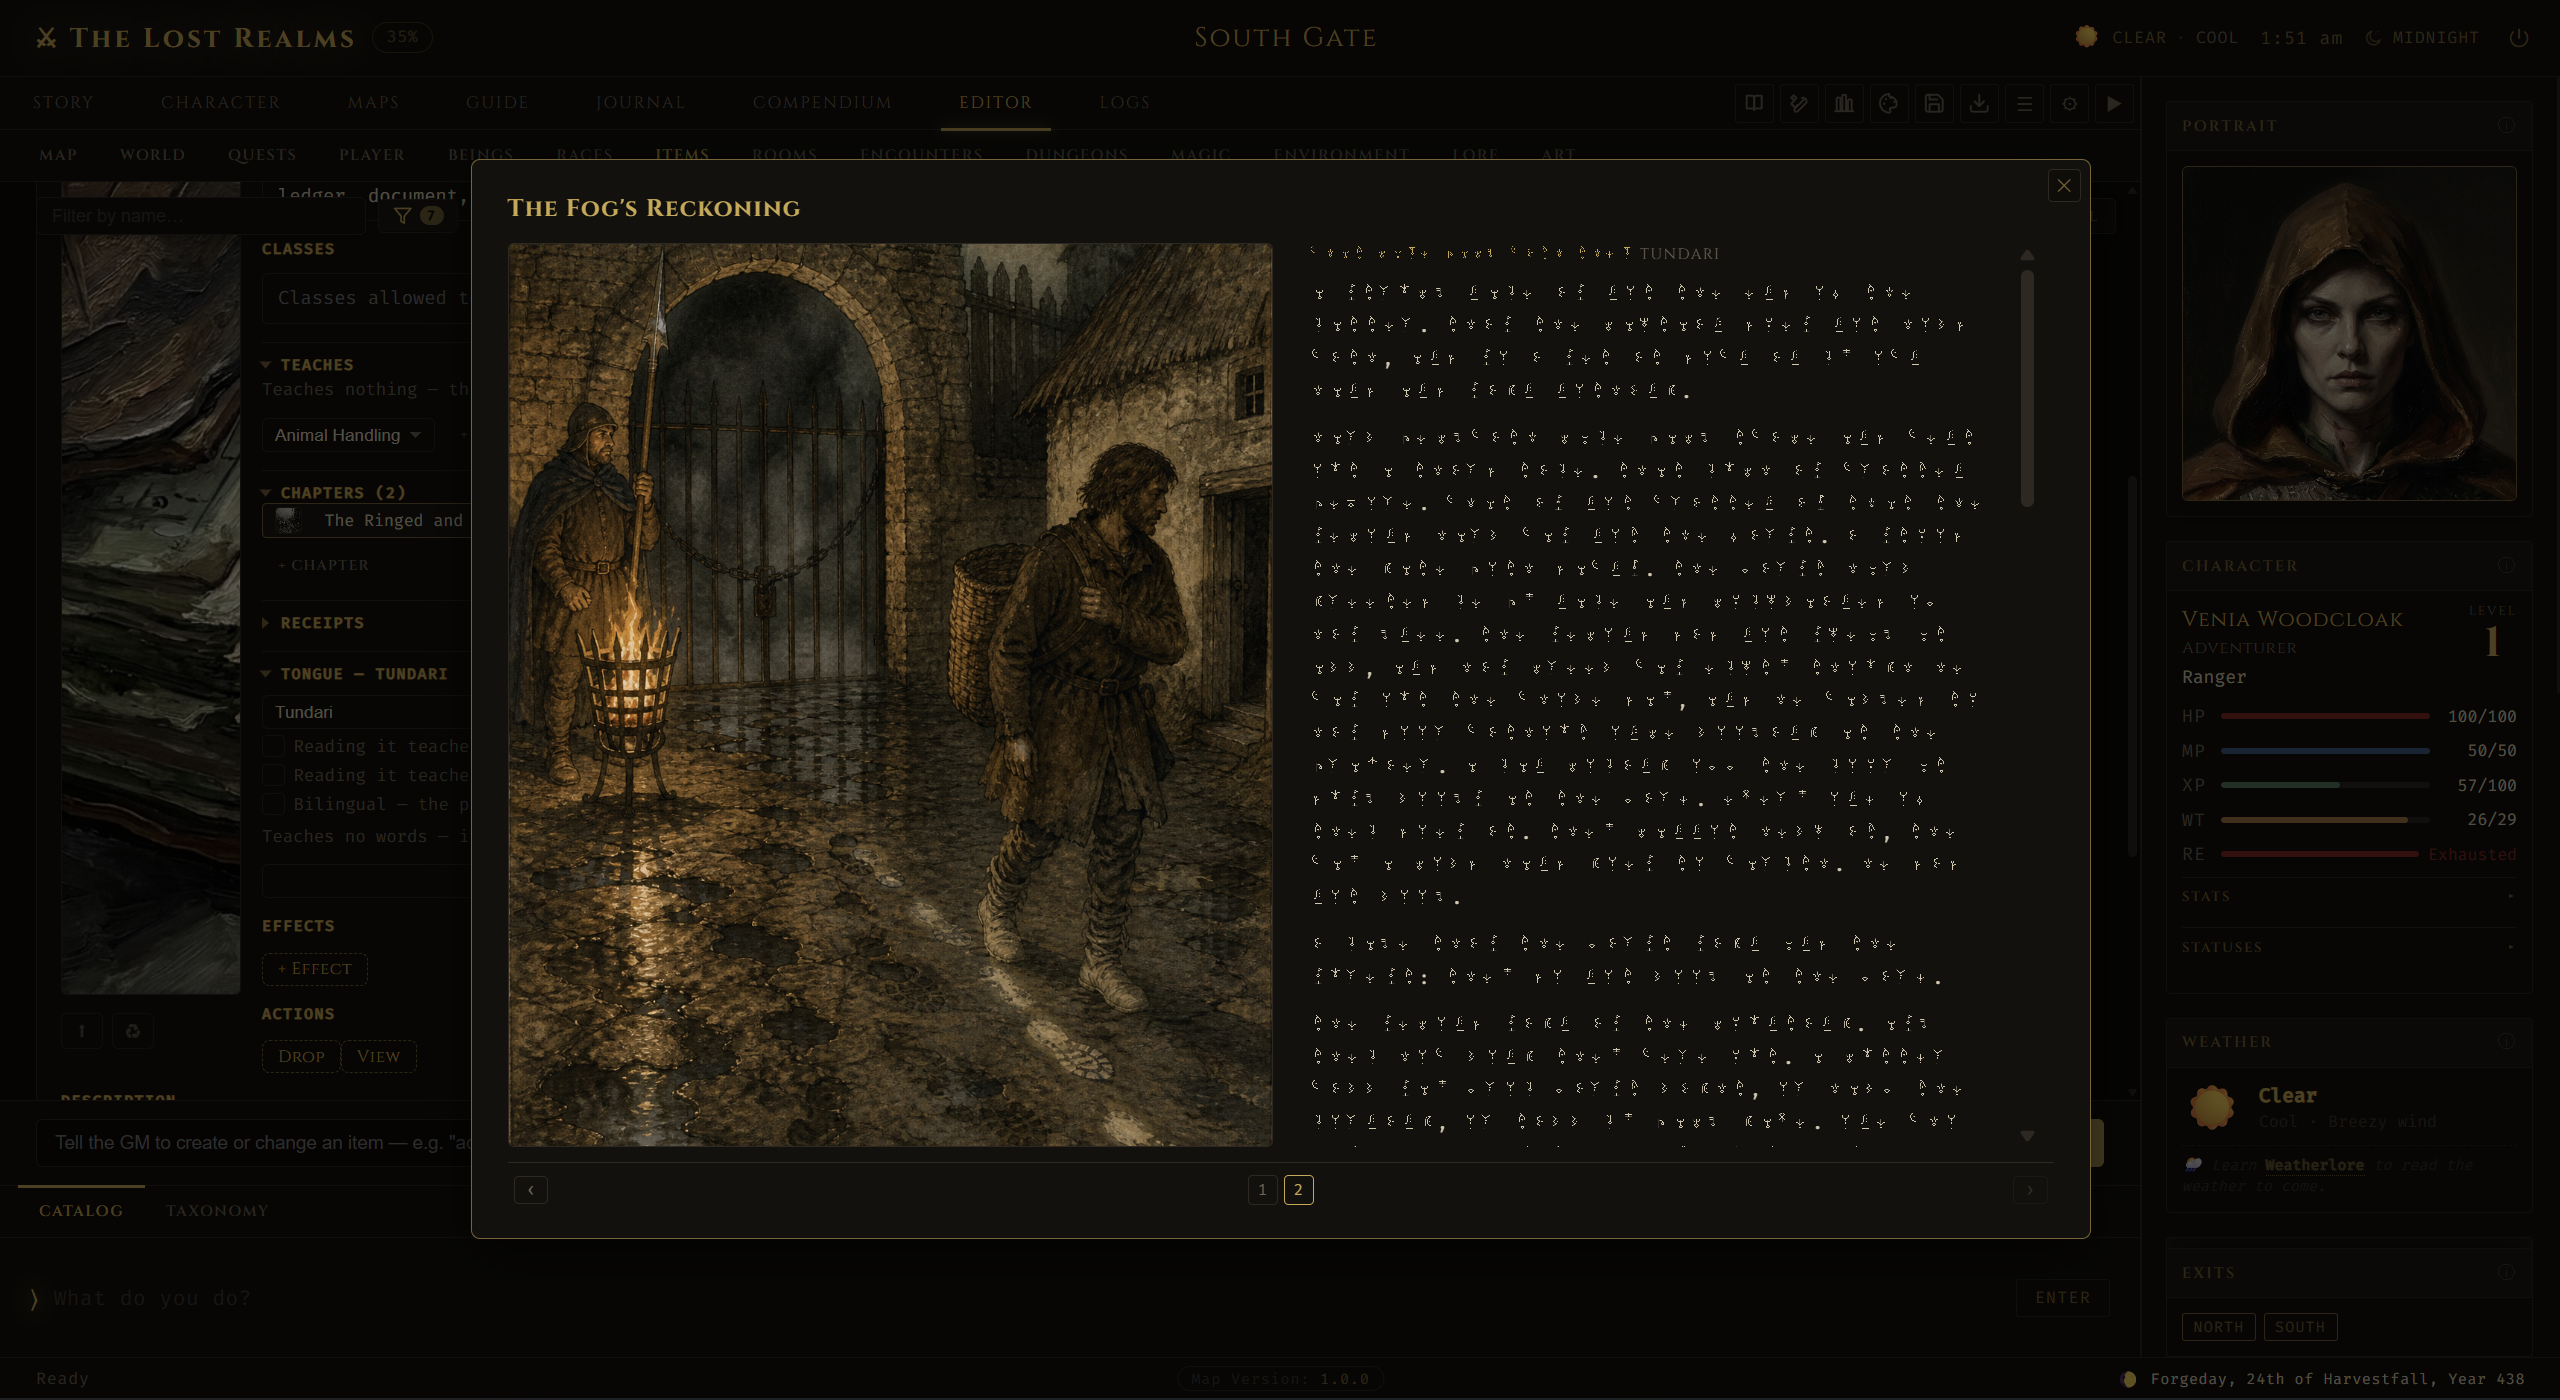
Task: Click the previous page arrow in the dialog
Action: [531, 1190]
